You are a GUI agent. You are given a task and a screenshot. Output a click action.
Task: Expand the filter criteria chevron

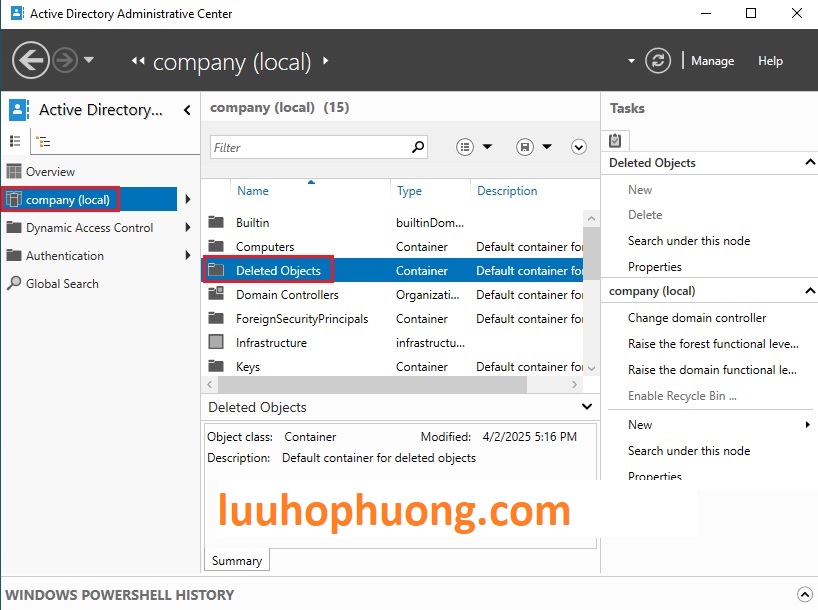(x=578, y=147)
